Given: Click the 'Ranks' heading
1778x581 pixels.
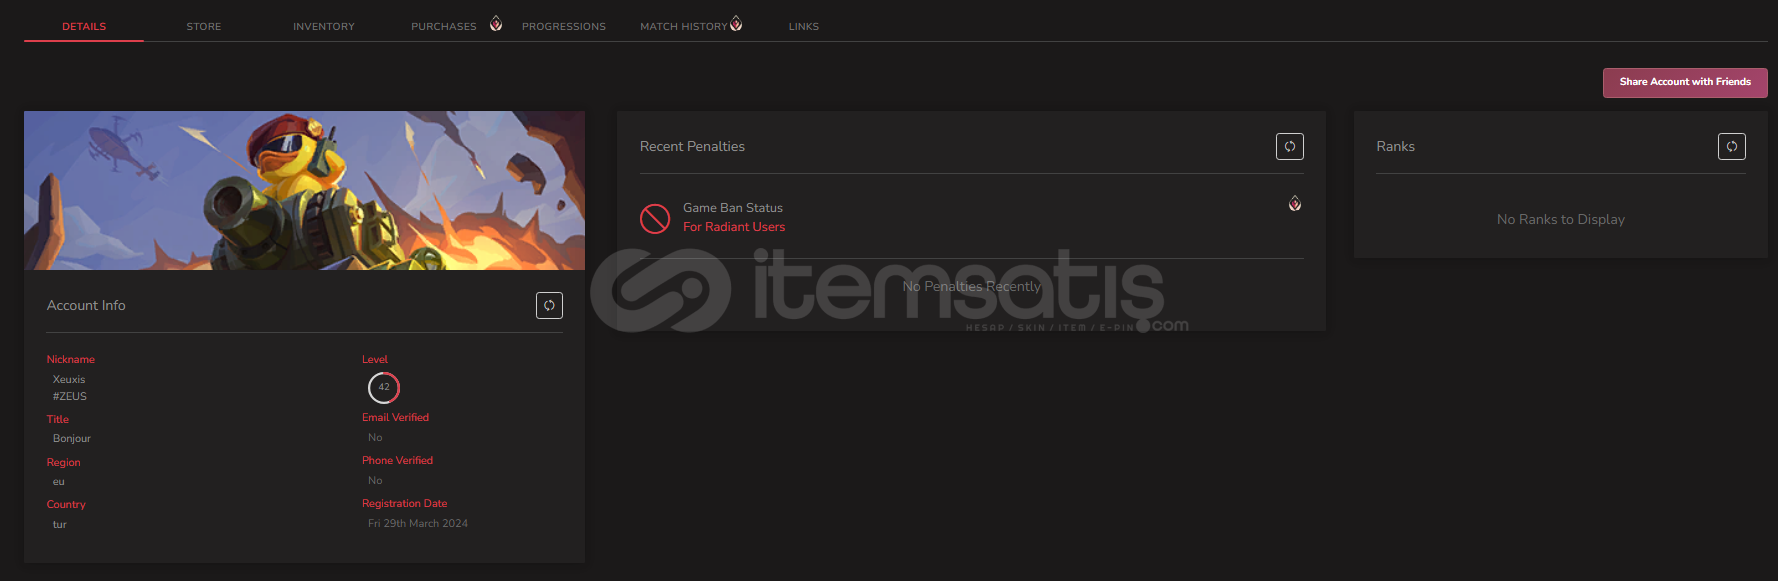Looking at the screenshot, I should click(1396, 146).
